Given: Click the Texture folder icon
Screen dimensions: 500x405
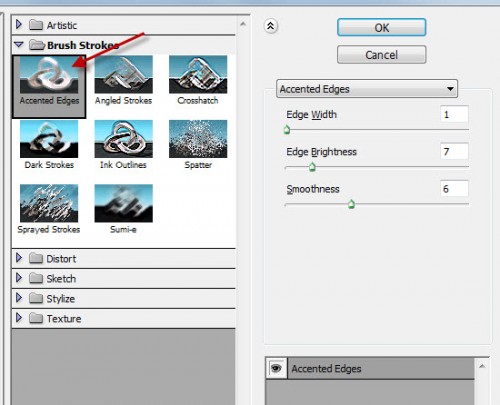Looking at the screenshot, I should (x=36, y=318).
